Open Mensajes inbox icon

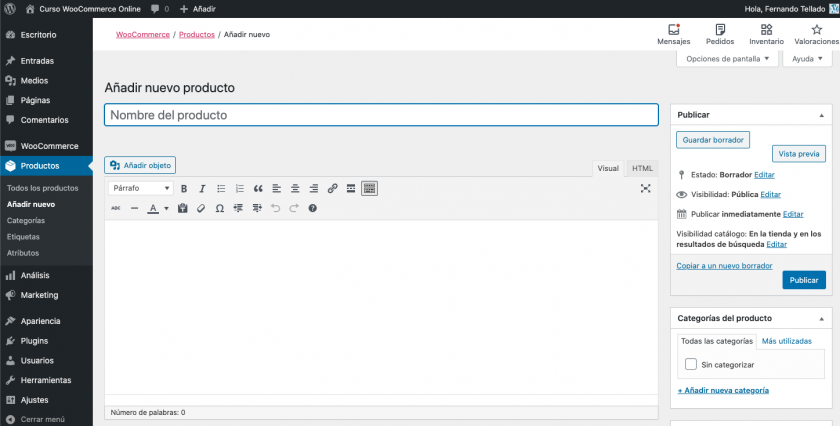coord(673,35)
